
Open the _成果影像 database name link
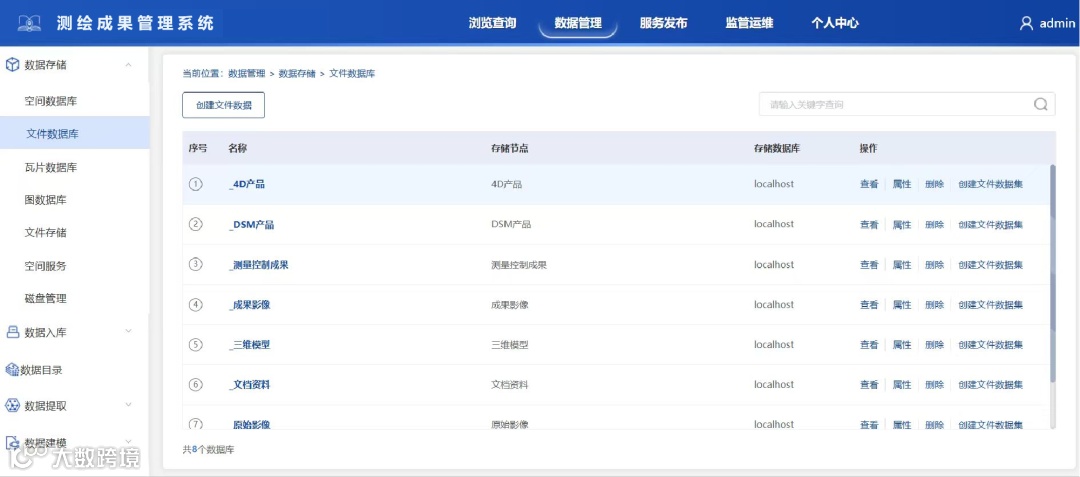point(249,305)
